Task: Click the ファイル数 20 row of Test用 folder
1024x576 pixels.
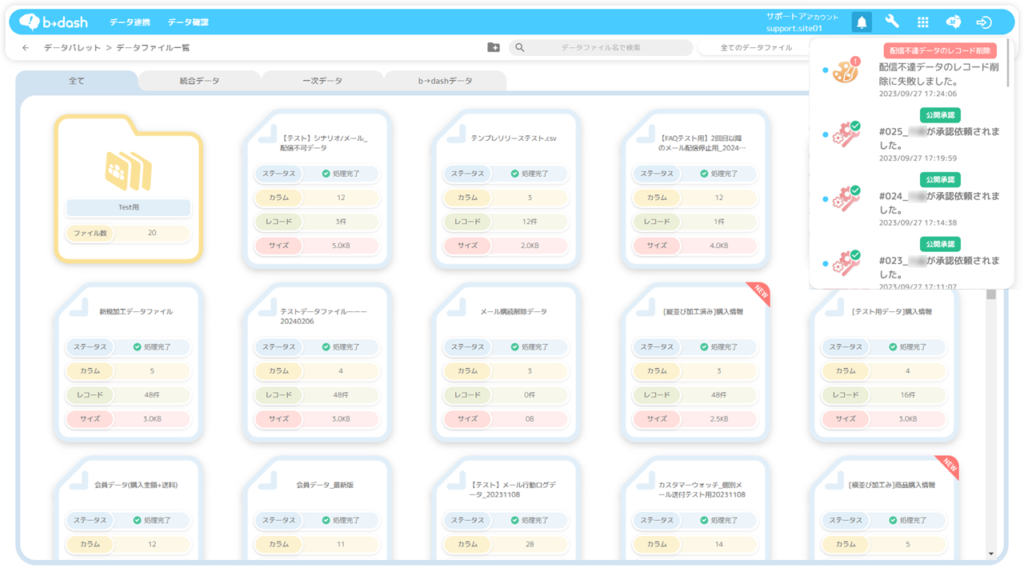Action: 129,232
